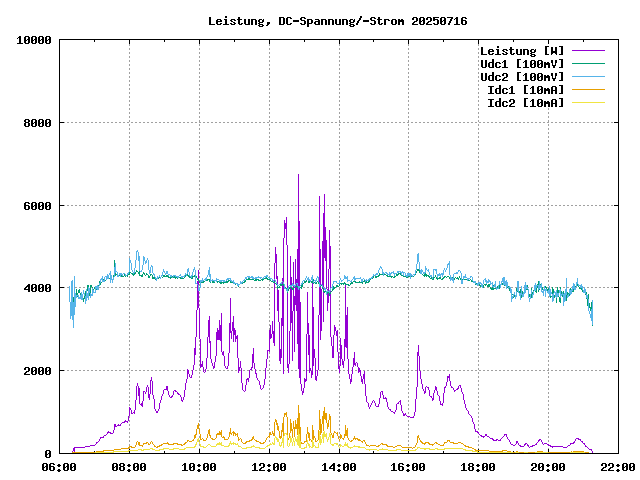Click the 06:00 time label on the x-axis
Viewport: 640px width, 480px height.
coord(60,466)
